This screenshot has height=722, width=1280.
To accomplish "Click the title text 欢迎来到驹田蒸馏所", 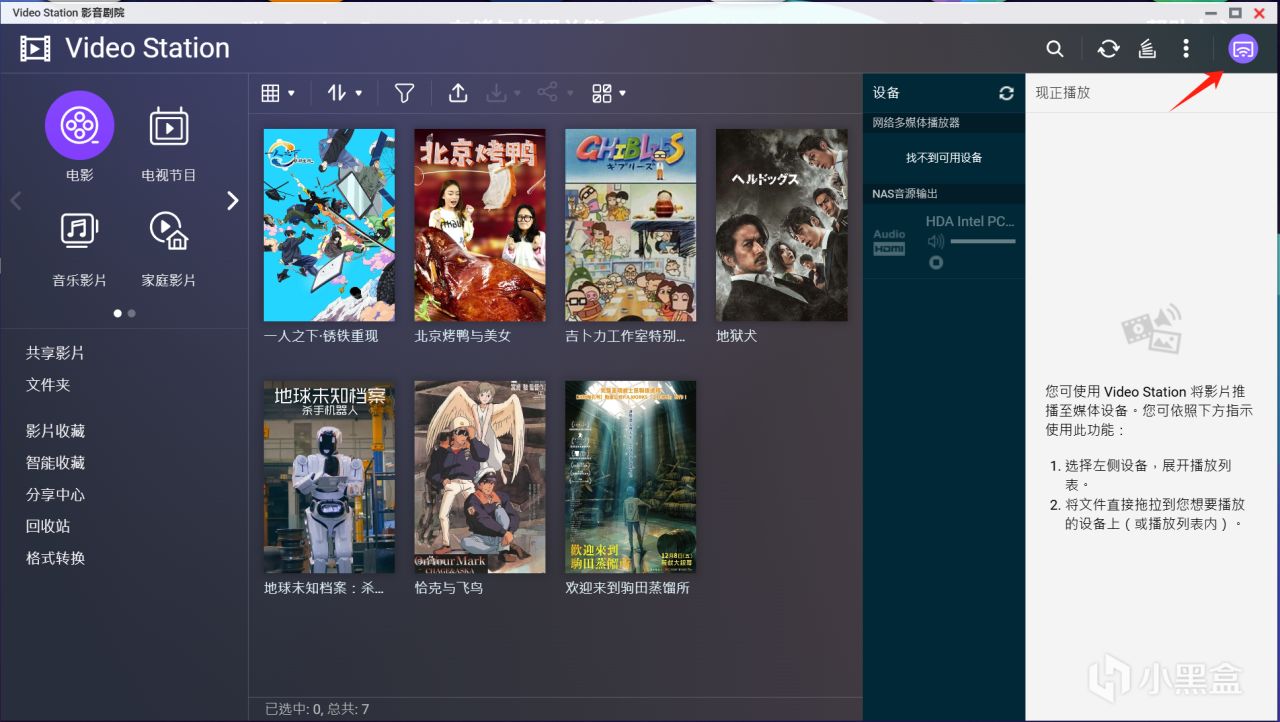I will (628, 588).
